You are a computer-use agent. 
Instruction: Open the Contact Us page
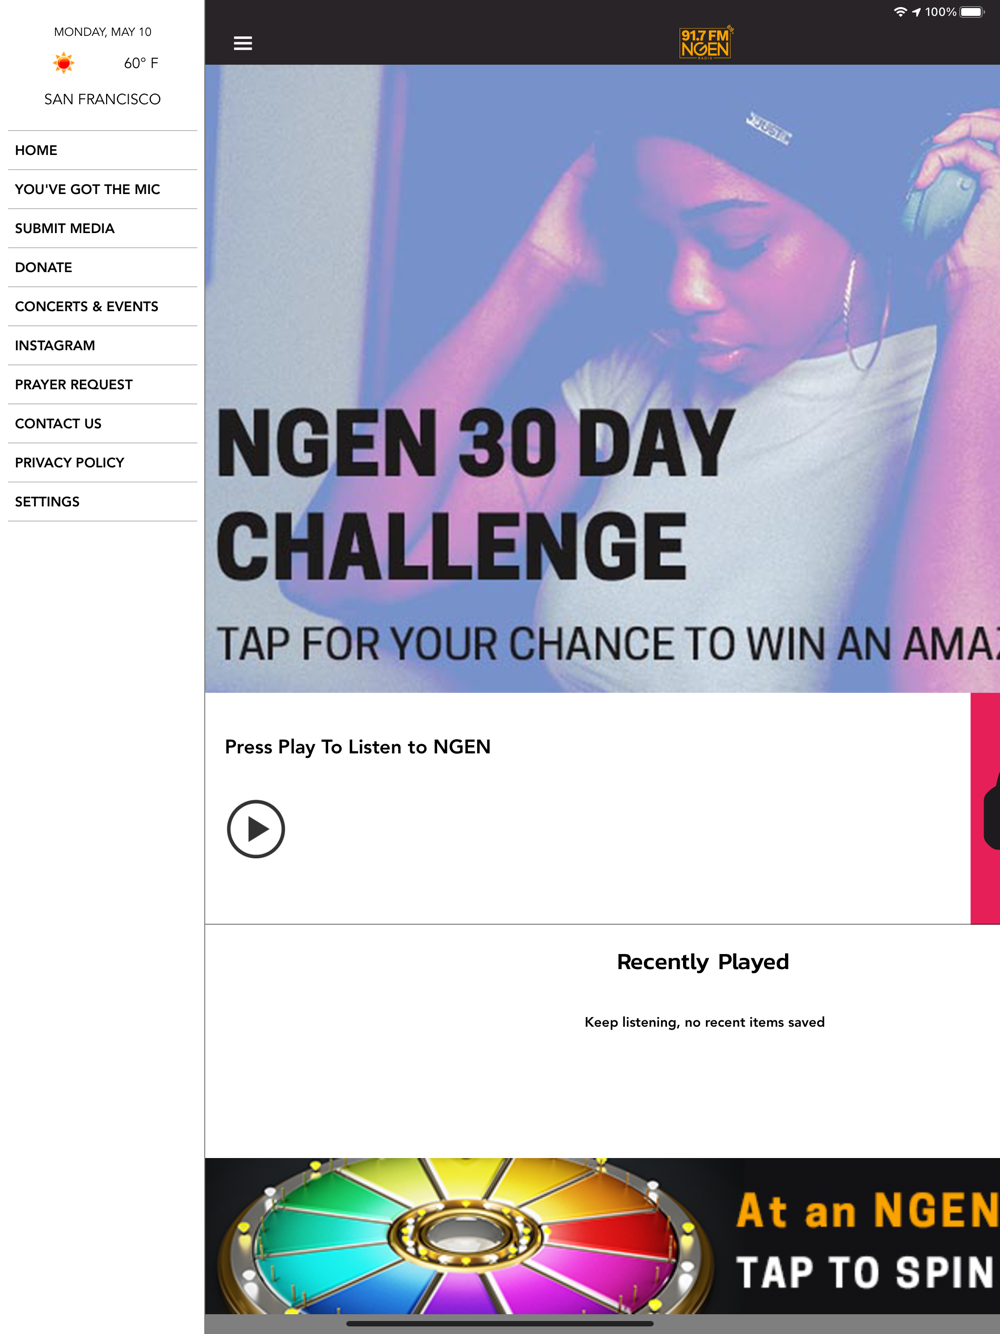click(x=102, y=423)
